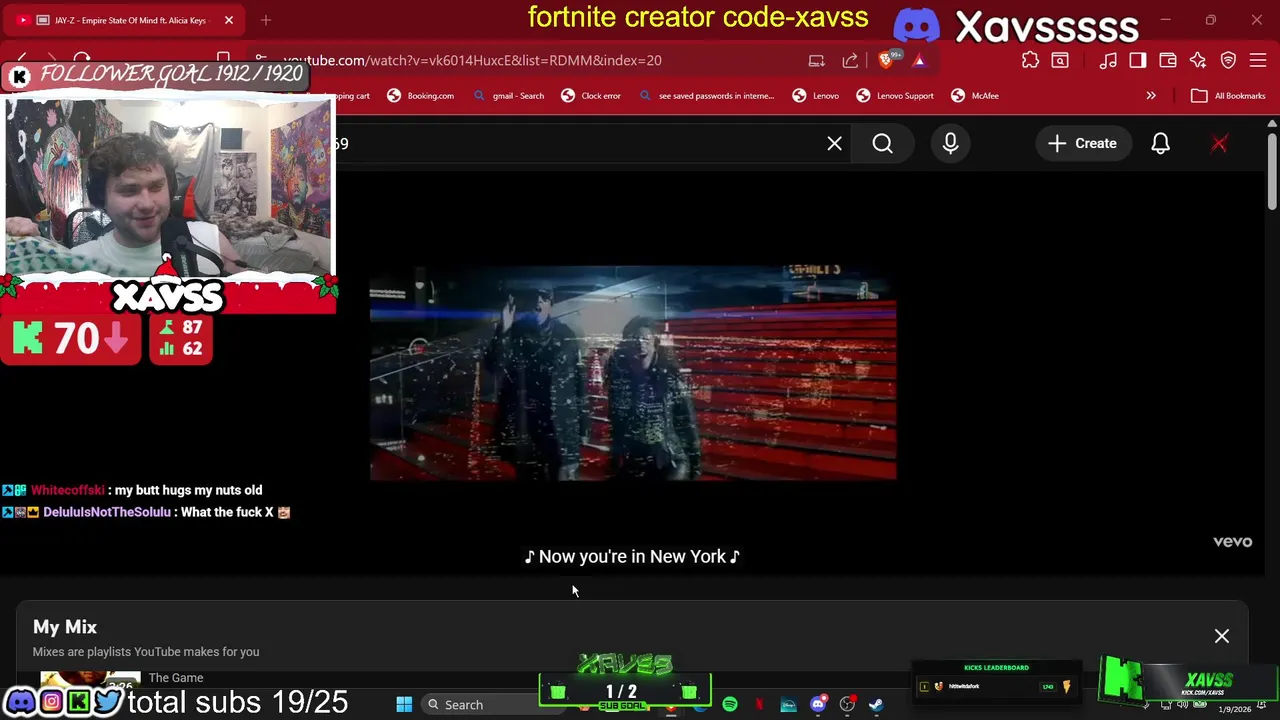The width and height of the screenshot is (1280, 720).
Task: Open the Leo AI sparkle icon
Action: 1198,60
